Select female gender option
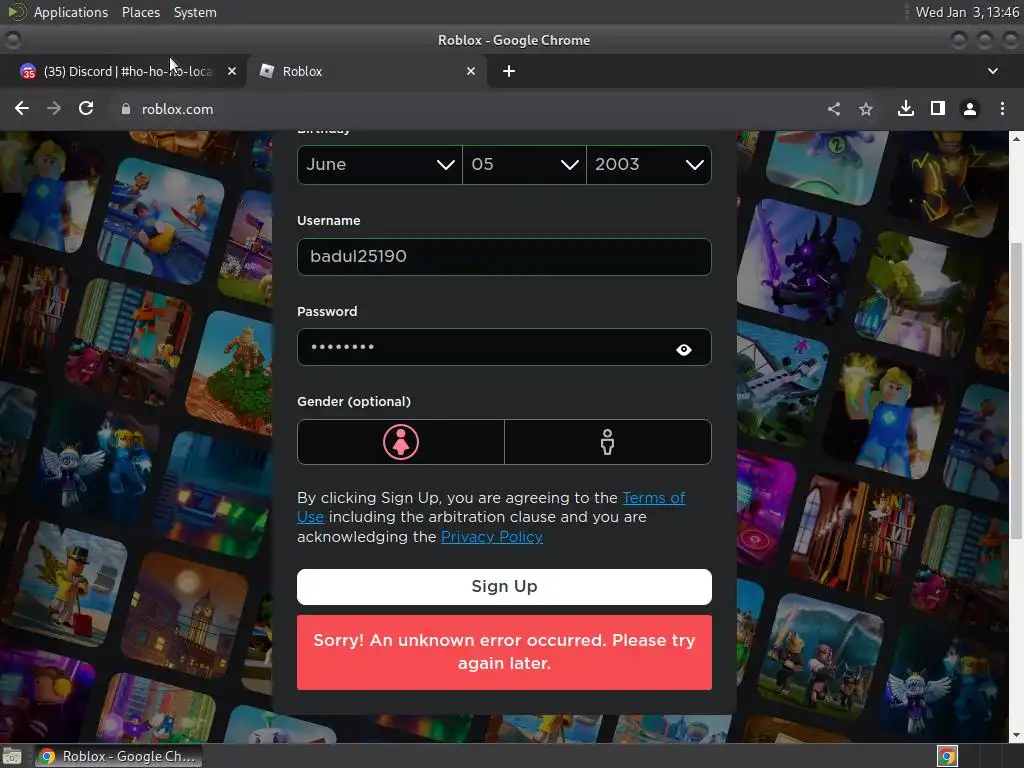 (400, 442)
